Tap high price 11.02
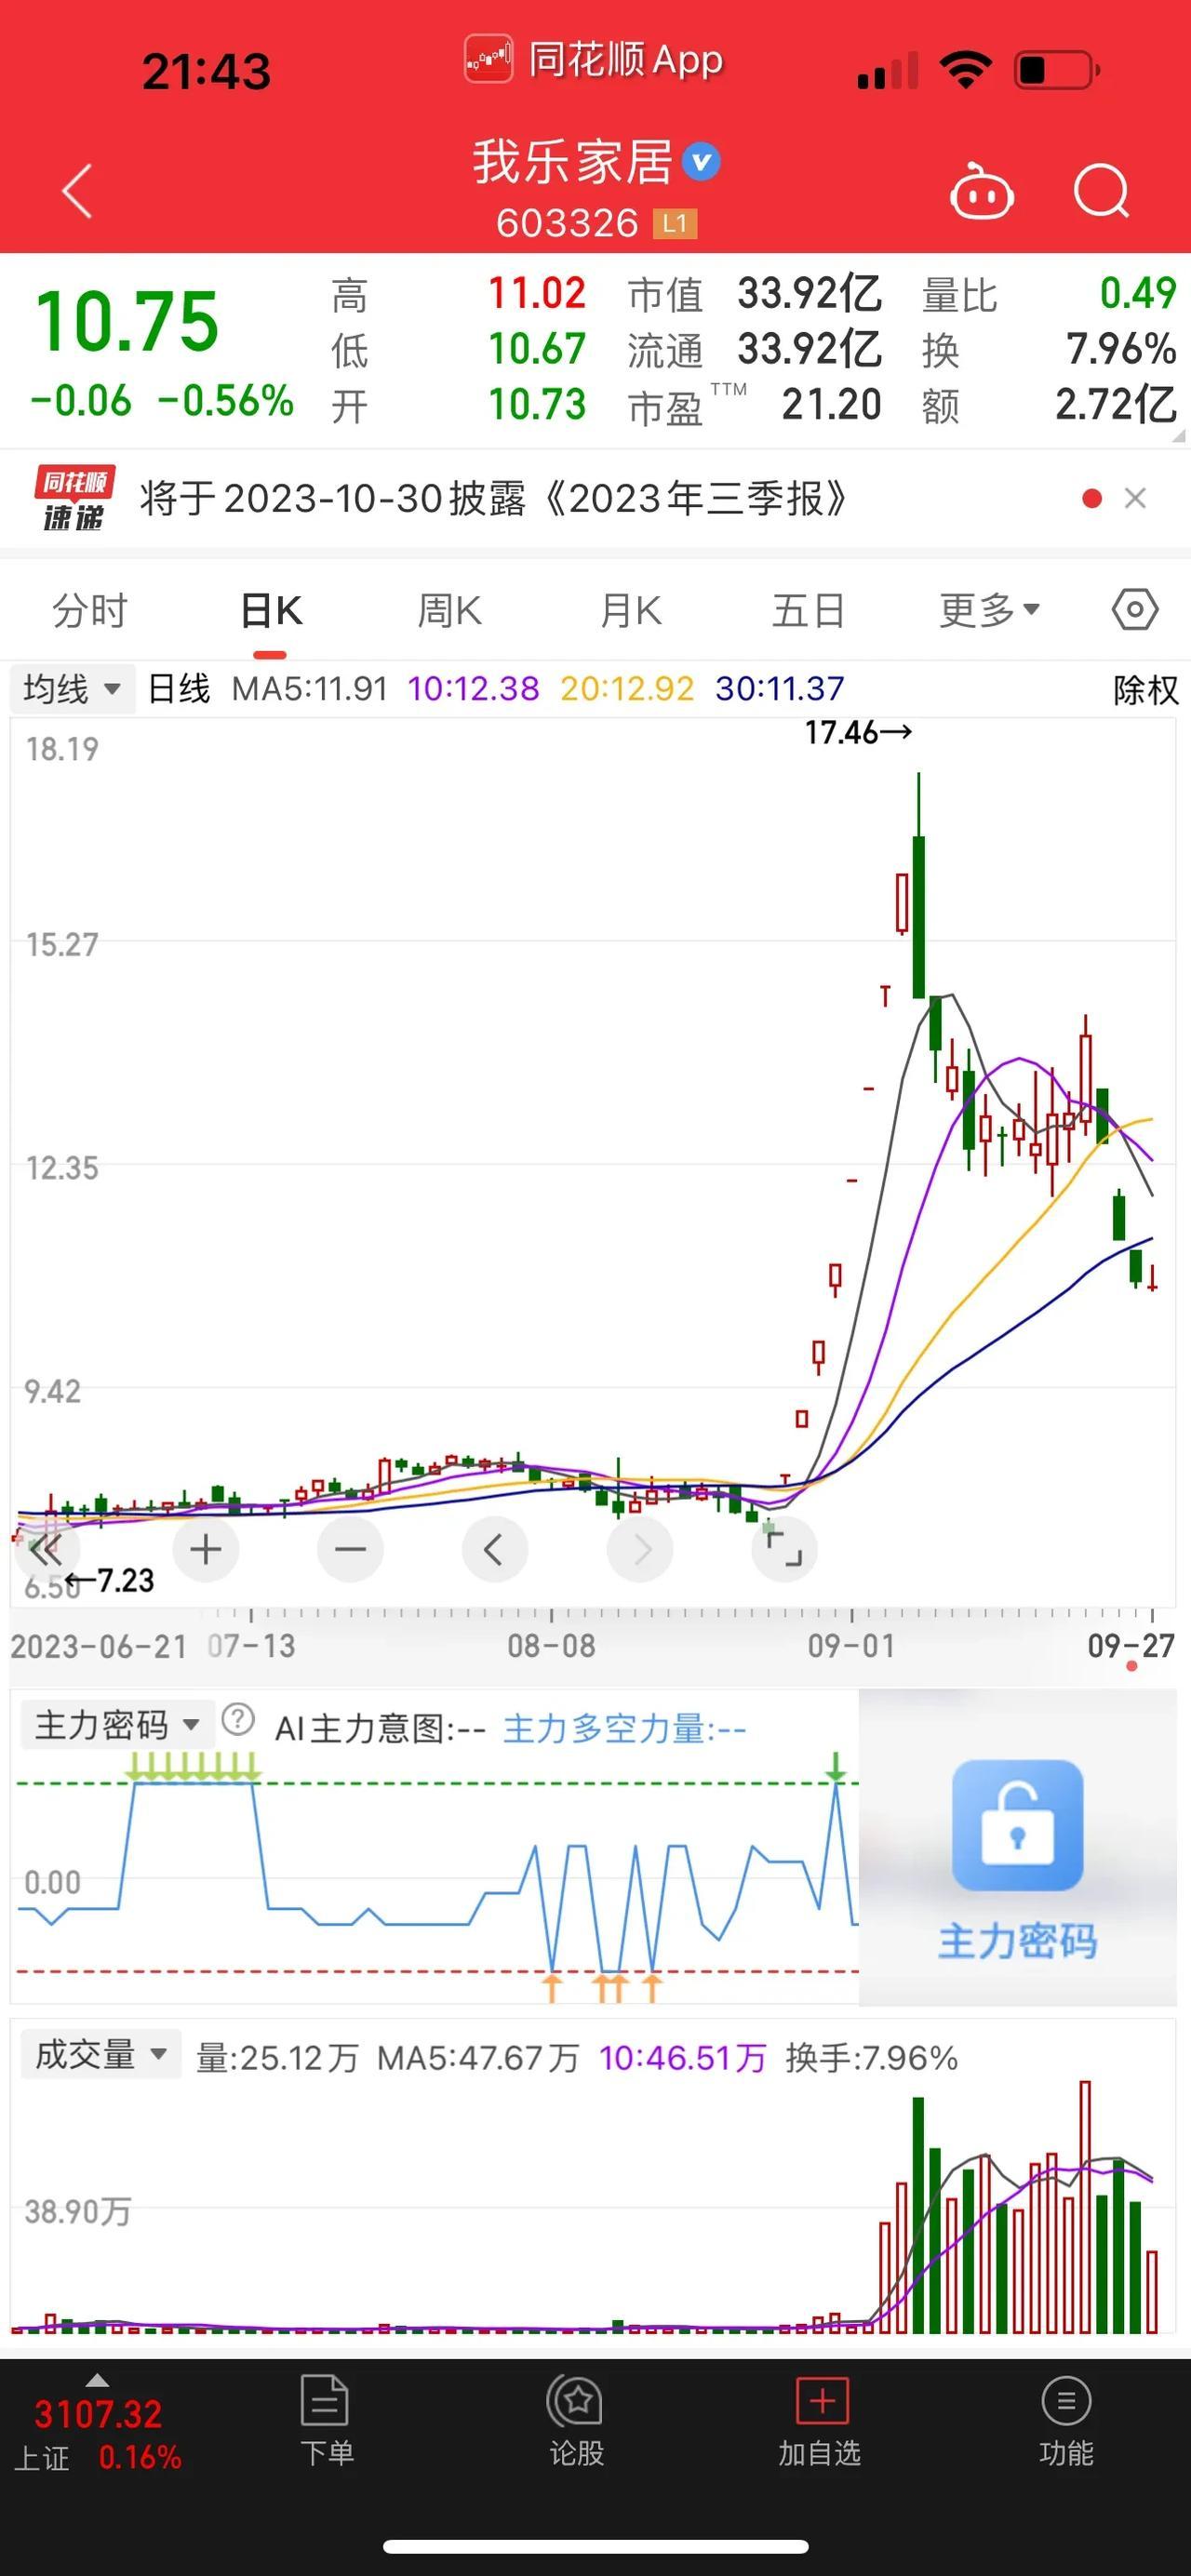This screenshot has height=2576, width=1191. click(x=537, y=293)
